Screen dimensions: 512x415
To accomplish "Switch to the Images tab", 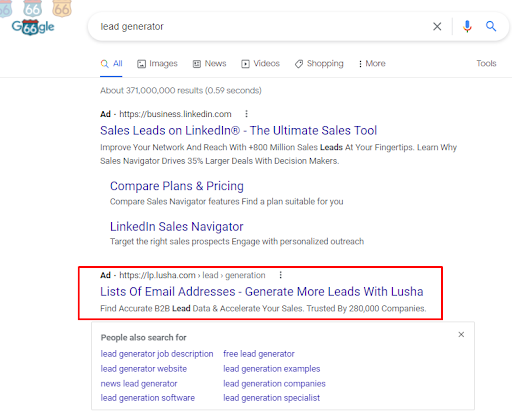I will pos(157,63).
